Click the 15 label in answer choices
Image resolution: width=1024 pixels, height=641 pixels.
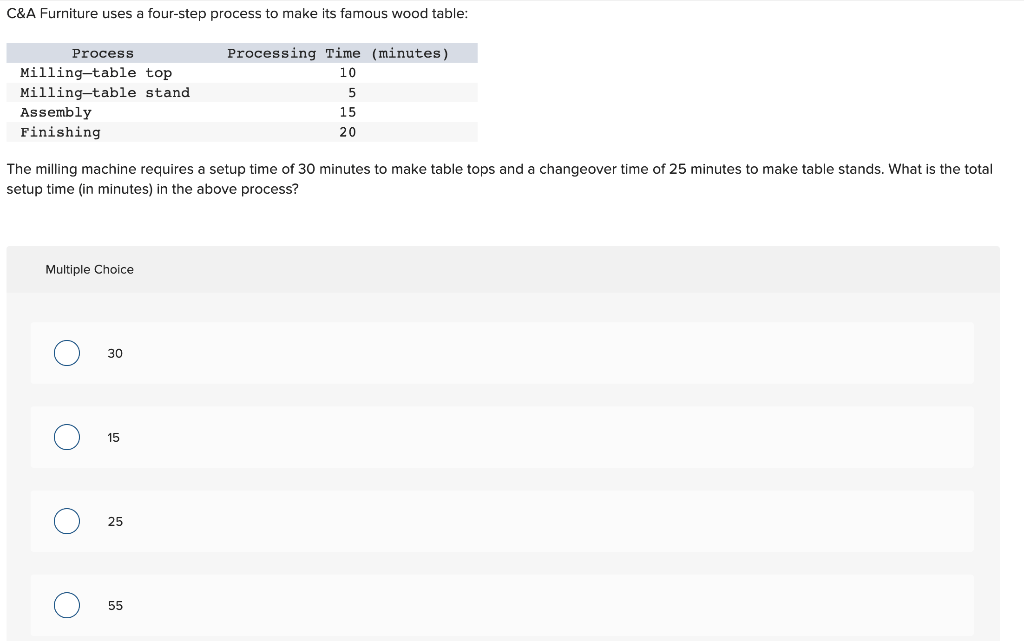[x=114, y=437]
